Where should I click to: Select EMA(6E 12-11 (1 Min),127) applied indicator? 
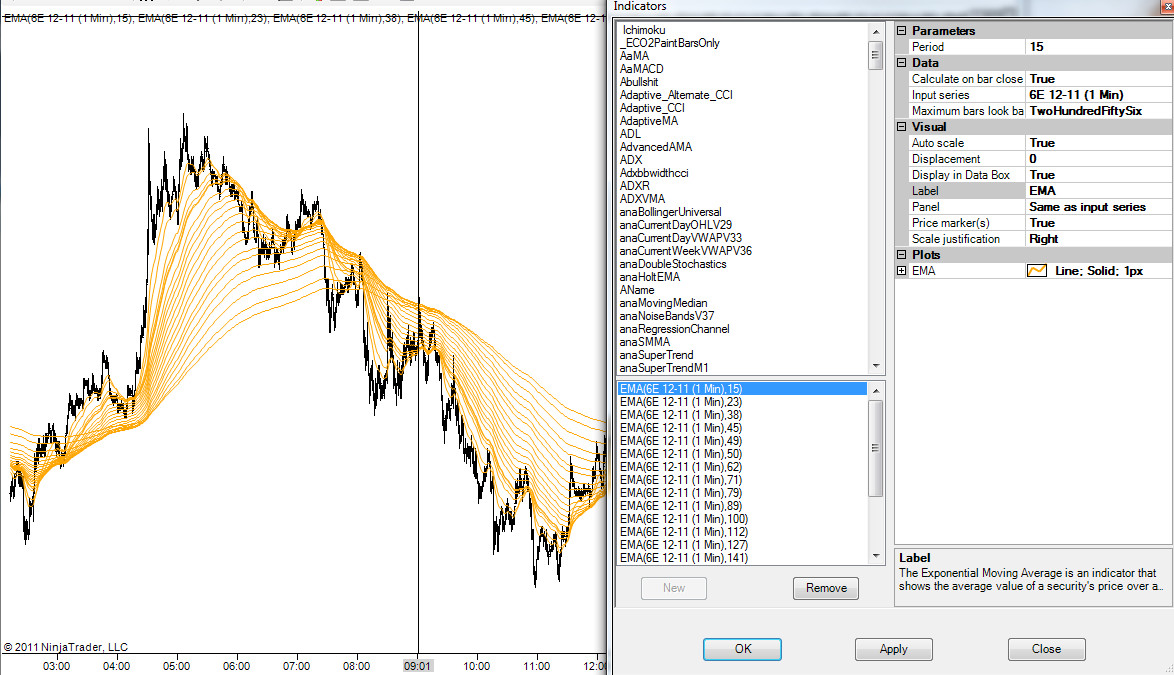684,545
